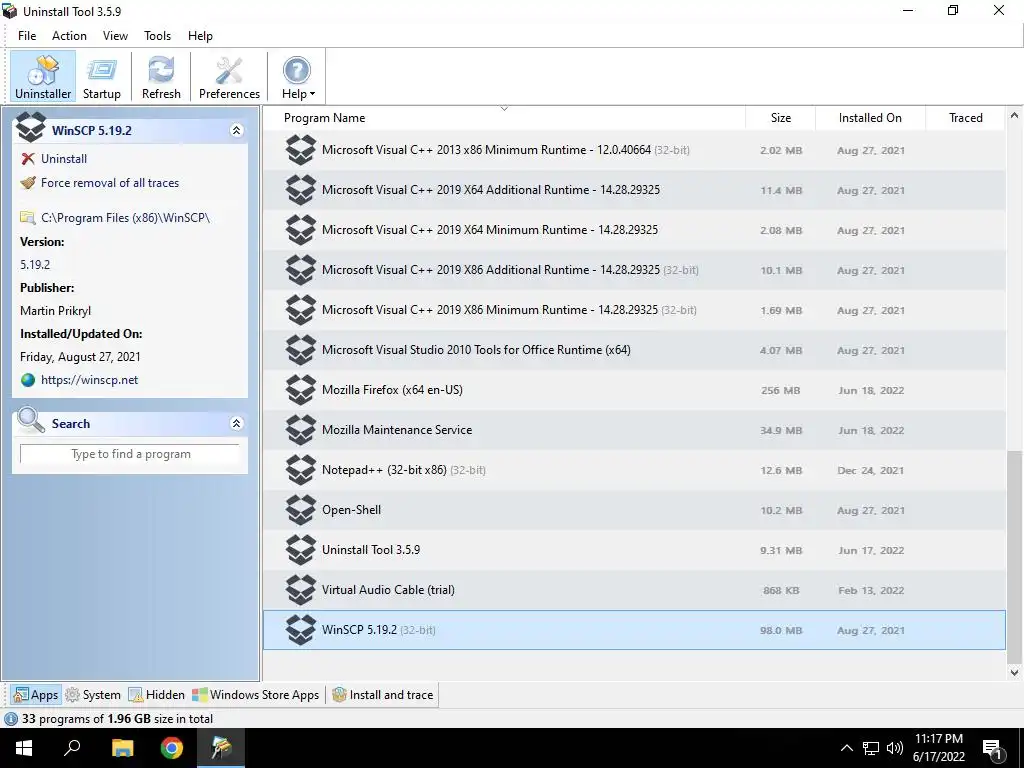Viewport: 1024px width, 768px height.
Task: Switch to the System tab
Action: tap(93, 695)
